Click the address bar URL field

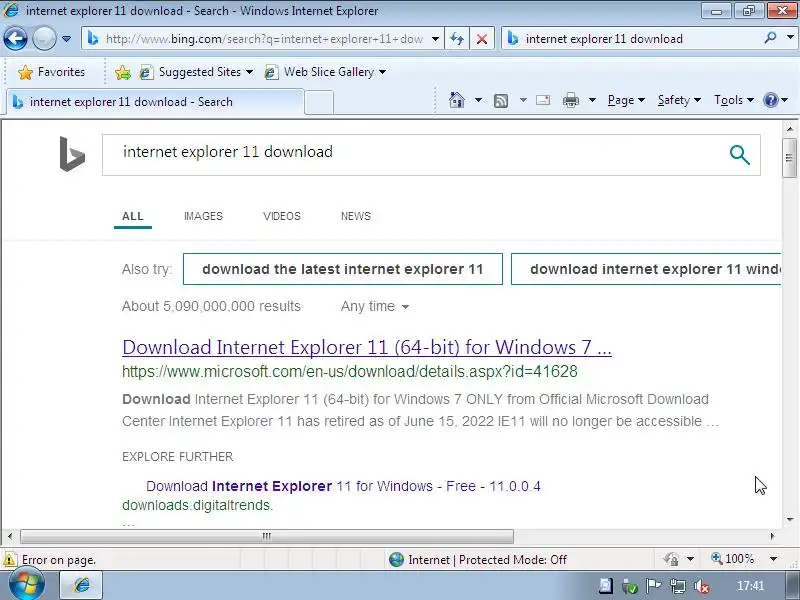[x=264, y=39]
